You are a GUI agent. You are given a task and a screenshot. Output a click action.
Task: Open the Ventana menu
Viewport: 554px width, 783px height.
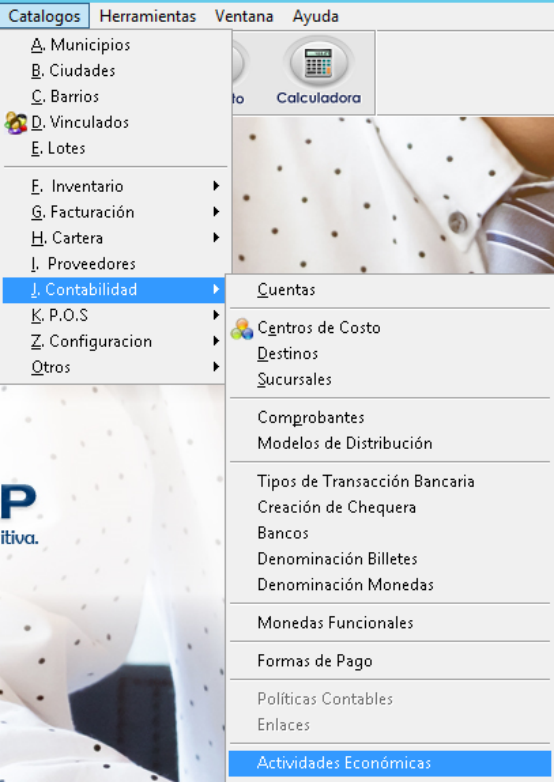[x=244, y=16]
